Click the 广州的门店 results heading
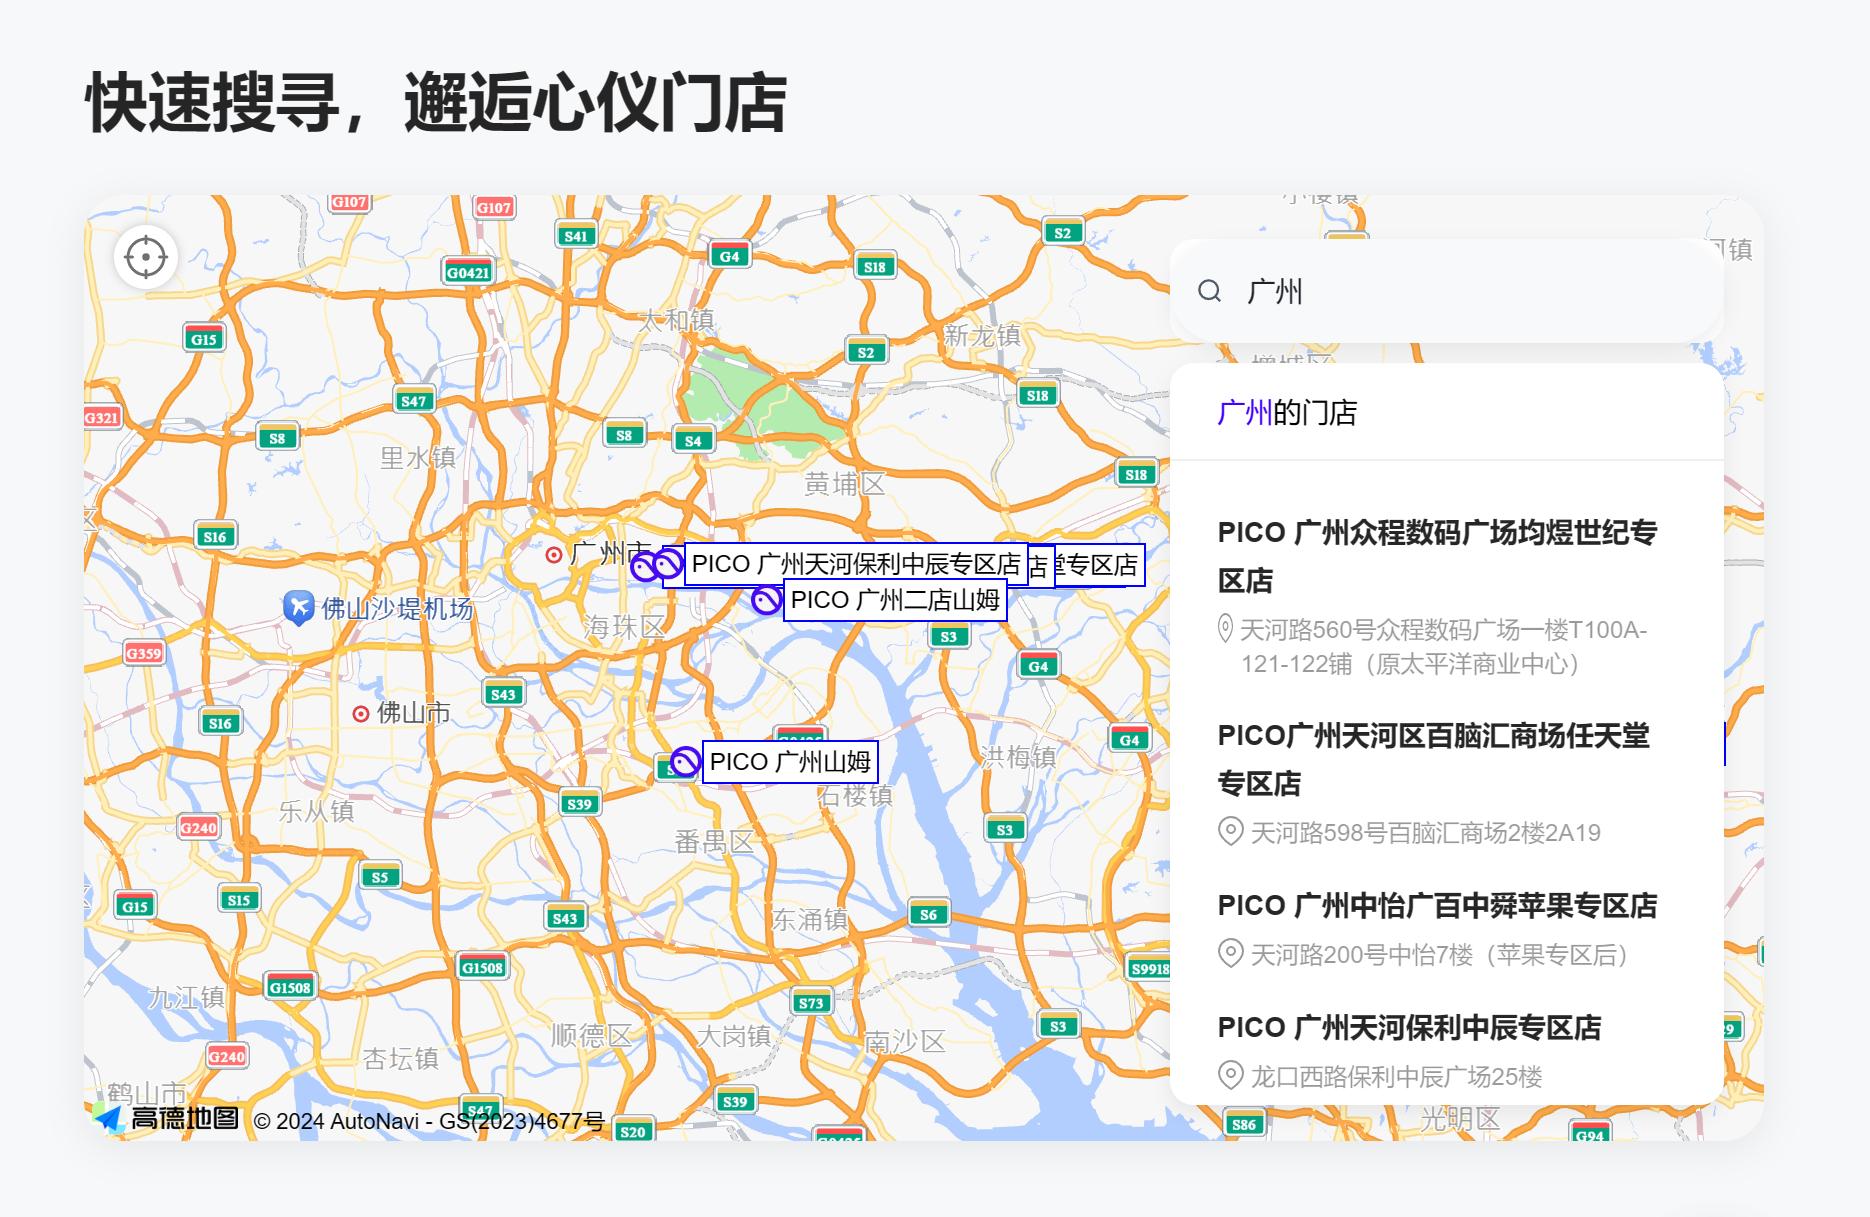 pos(1287,412)
